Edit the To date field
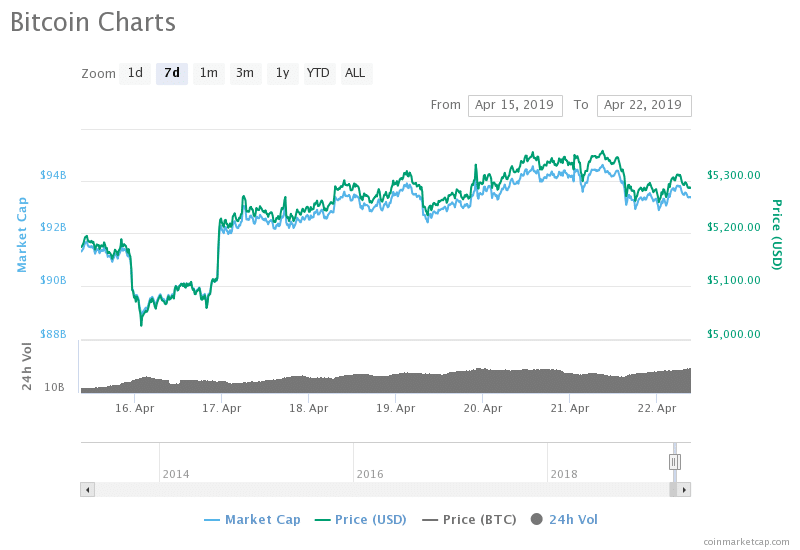Screen dimensions: 800x550 tap(644, 106)
